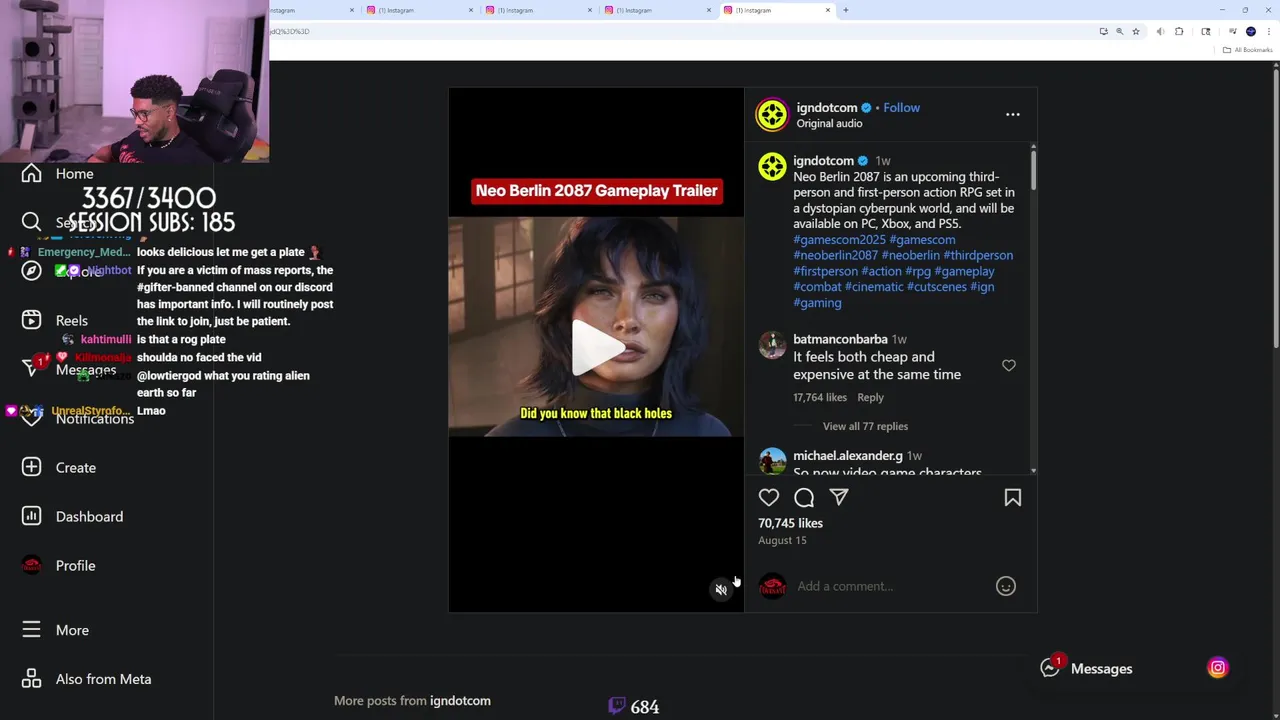Open the Also from Meta icon
The height and width of the screenshot is (720, 1280).
click(31, 679)
